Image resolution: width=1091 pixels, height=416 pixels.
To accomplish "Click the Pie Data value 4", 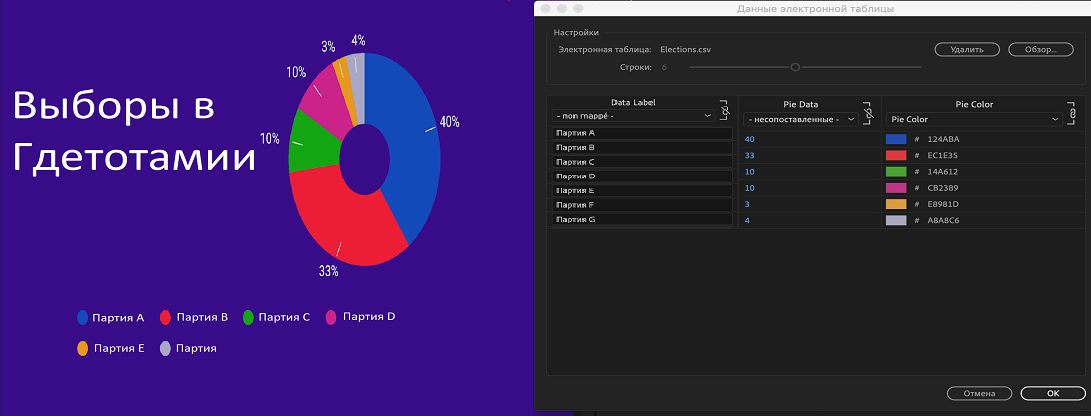I will (x=747, y=221).
